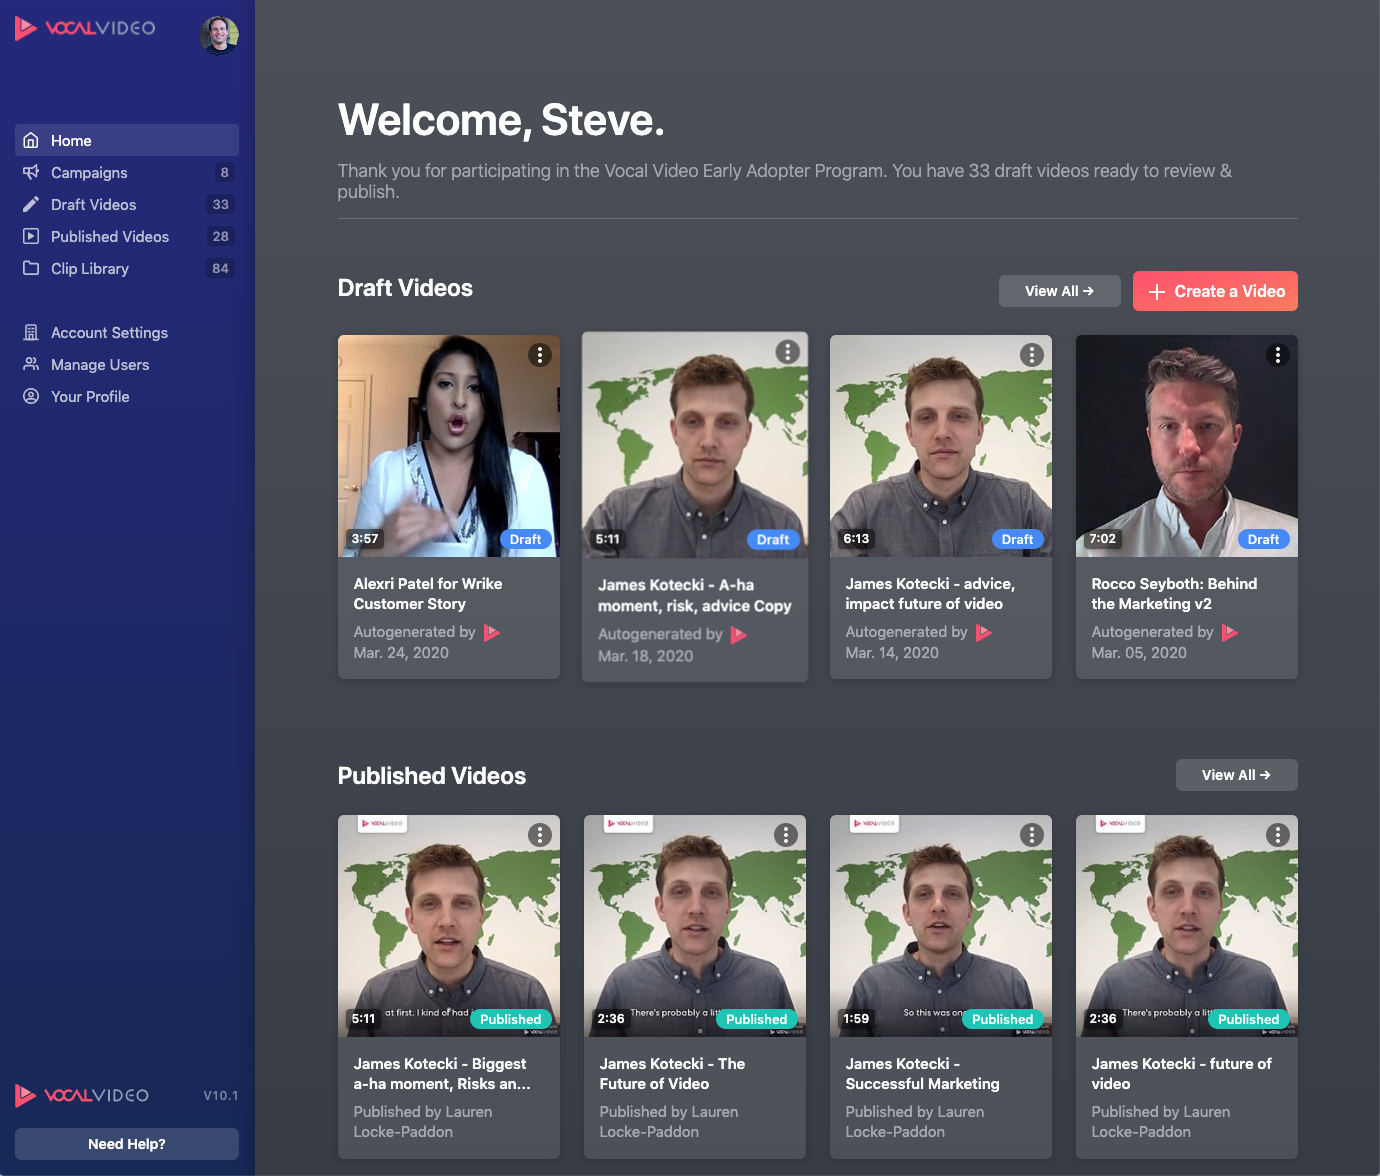Viewport: 1380px width, 1176px height.
Task: Open Alexri Patel draft video thumbnail
Action: (449, 446)
